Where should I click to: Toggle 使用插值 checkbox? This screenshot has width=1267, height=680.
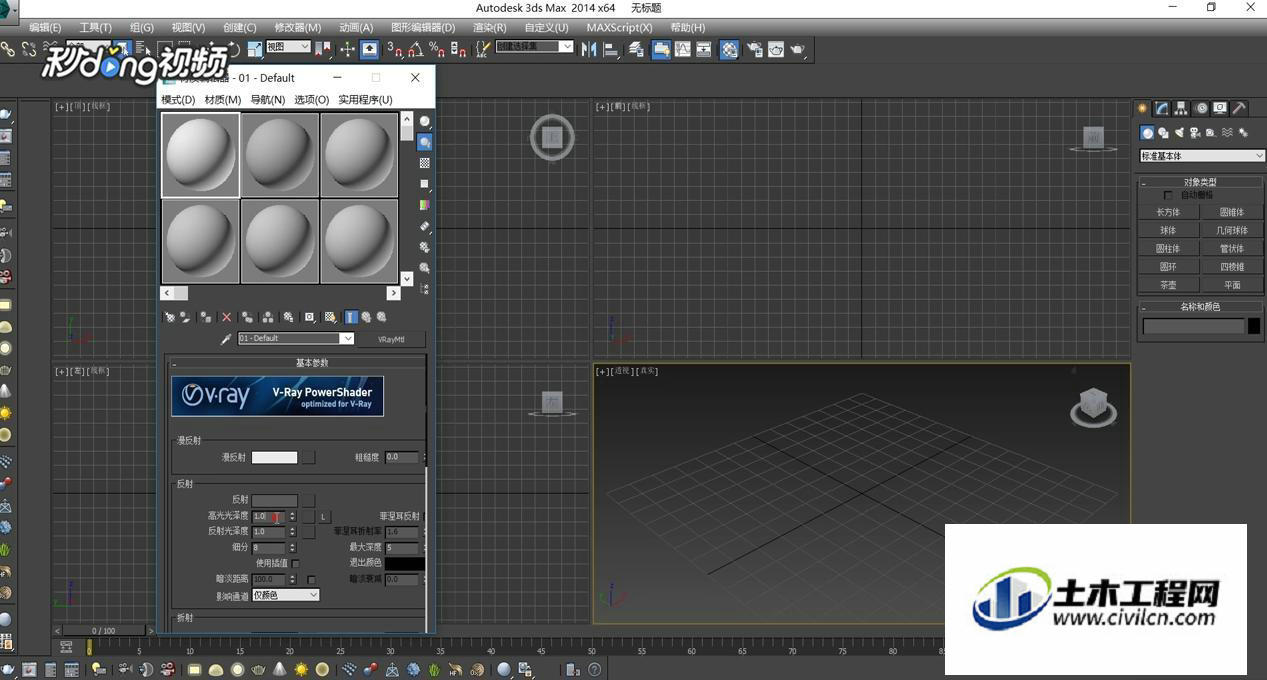[295, 563]
